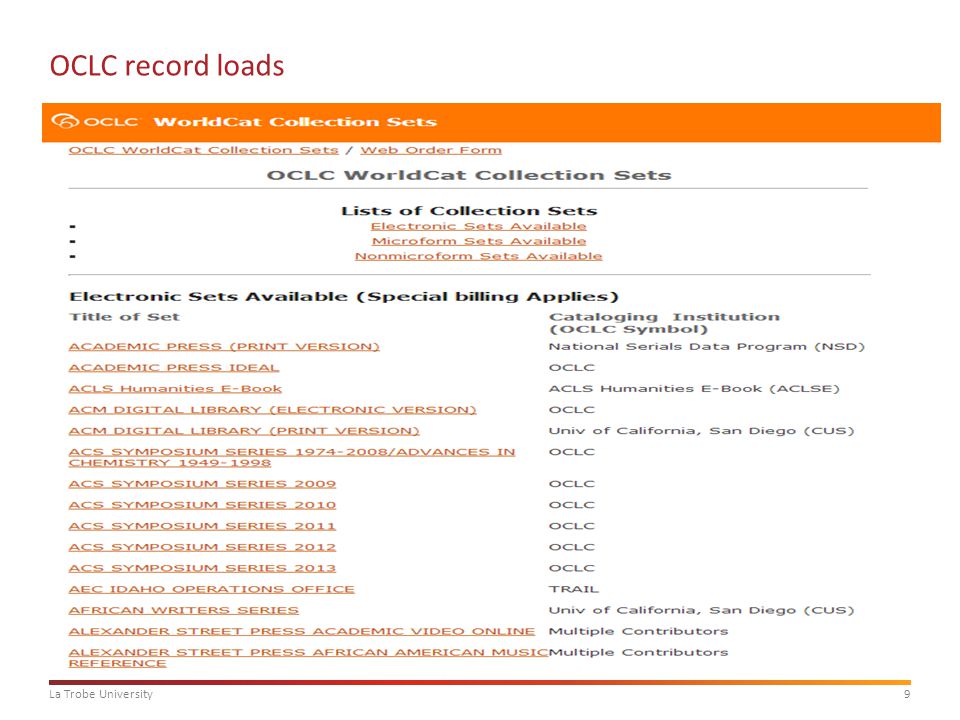Open ACS SYMPOSIUM SERIES 2013 link
The height and width of the screenshot is (720, 960).
[202, 568]
